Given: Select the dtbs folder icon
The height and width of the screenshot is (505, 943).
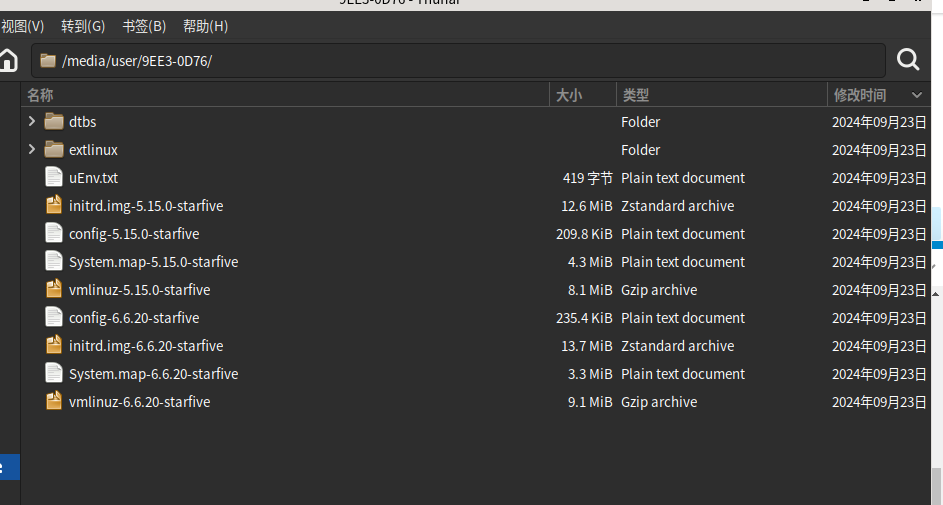Looking at the screenshot, I should [54, 121].
